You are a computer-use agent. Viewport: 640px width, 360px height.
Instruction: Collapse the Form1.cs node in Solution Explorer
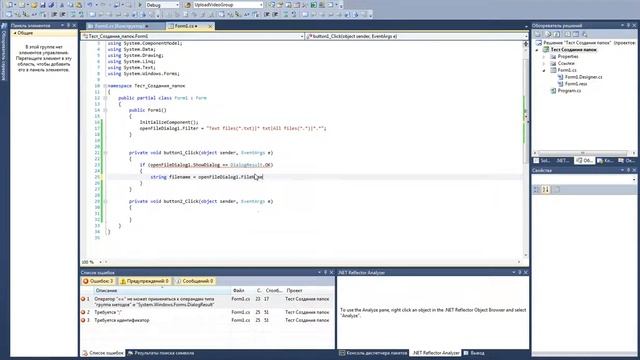pyautogui.click(x=544, y=70)
